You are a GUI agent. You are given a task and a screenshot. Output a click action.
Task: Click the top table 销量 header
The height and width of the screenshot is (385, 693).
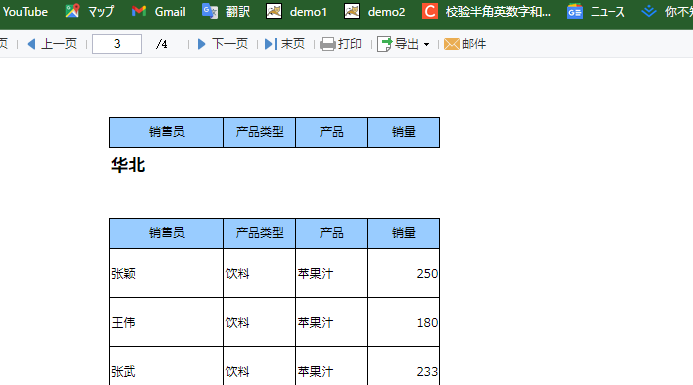coord(404,132)
